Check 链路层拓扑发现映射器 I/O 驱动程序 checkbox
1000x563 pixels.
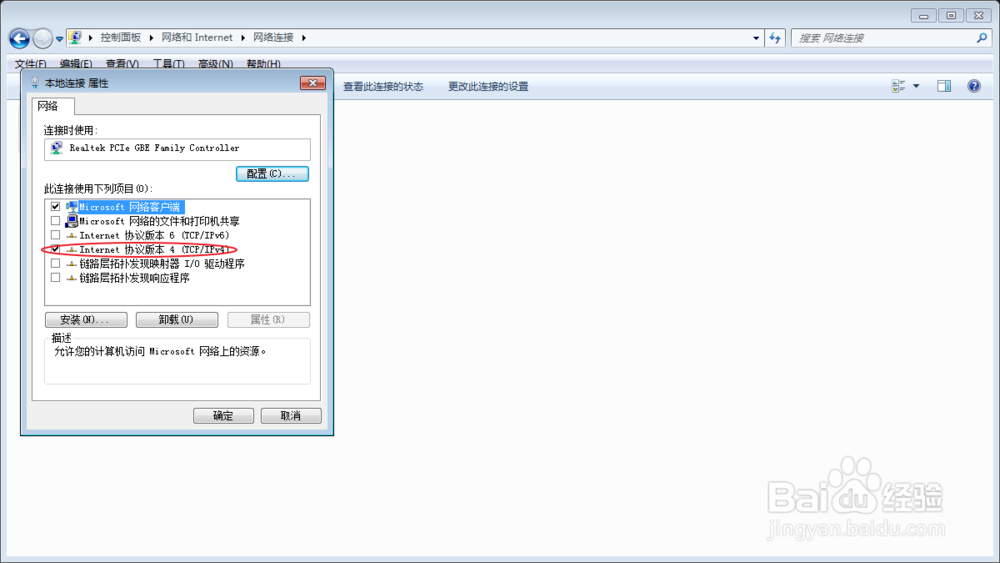coord(55,263)
